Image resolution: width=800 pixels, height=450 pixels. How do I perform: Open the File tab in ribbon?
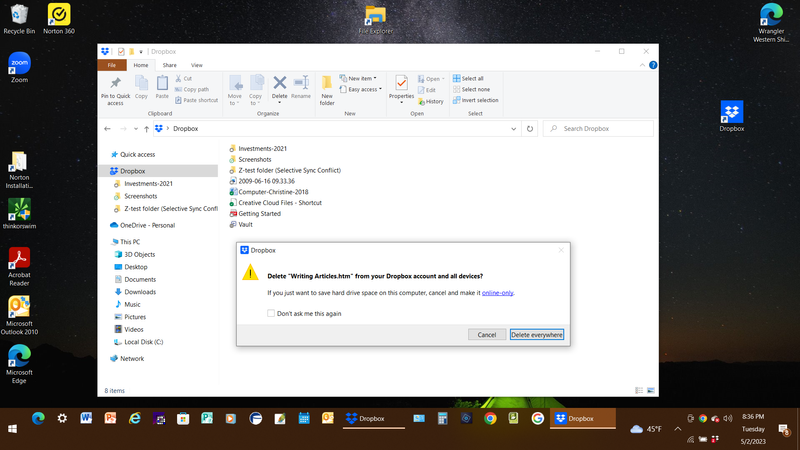pyautogui.click(x=111, y=65)
